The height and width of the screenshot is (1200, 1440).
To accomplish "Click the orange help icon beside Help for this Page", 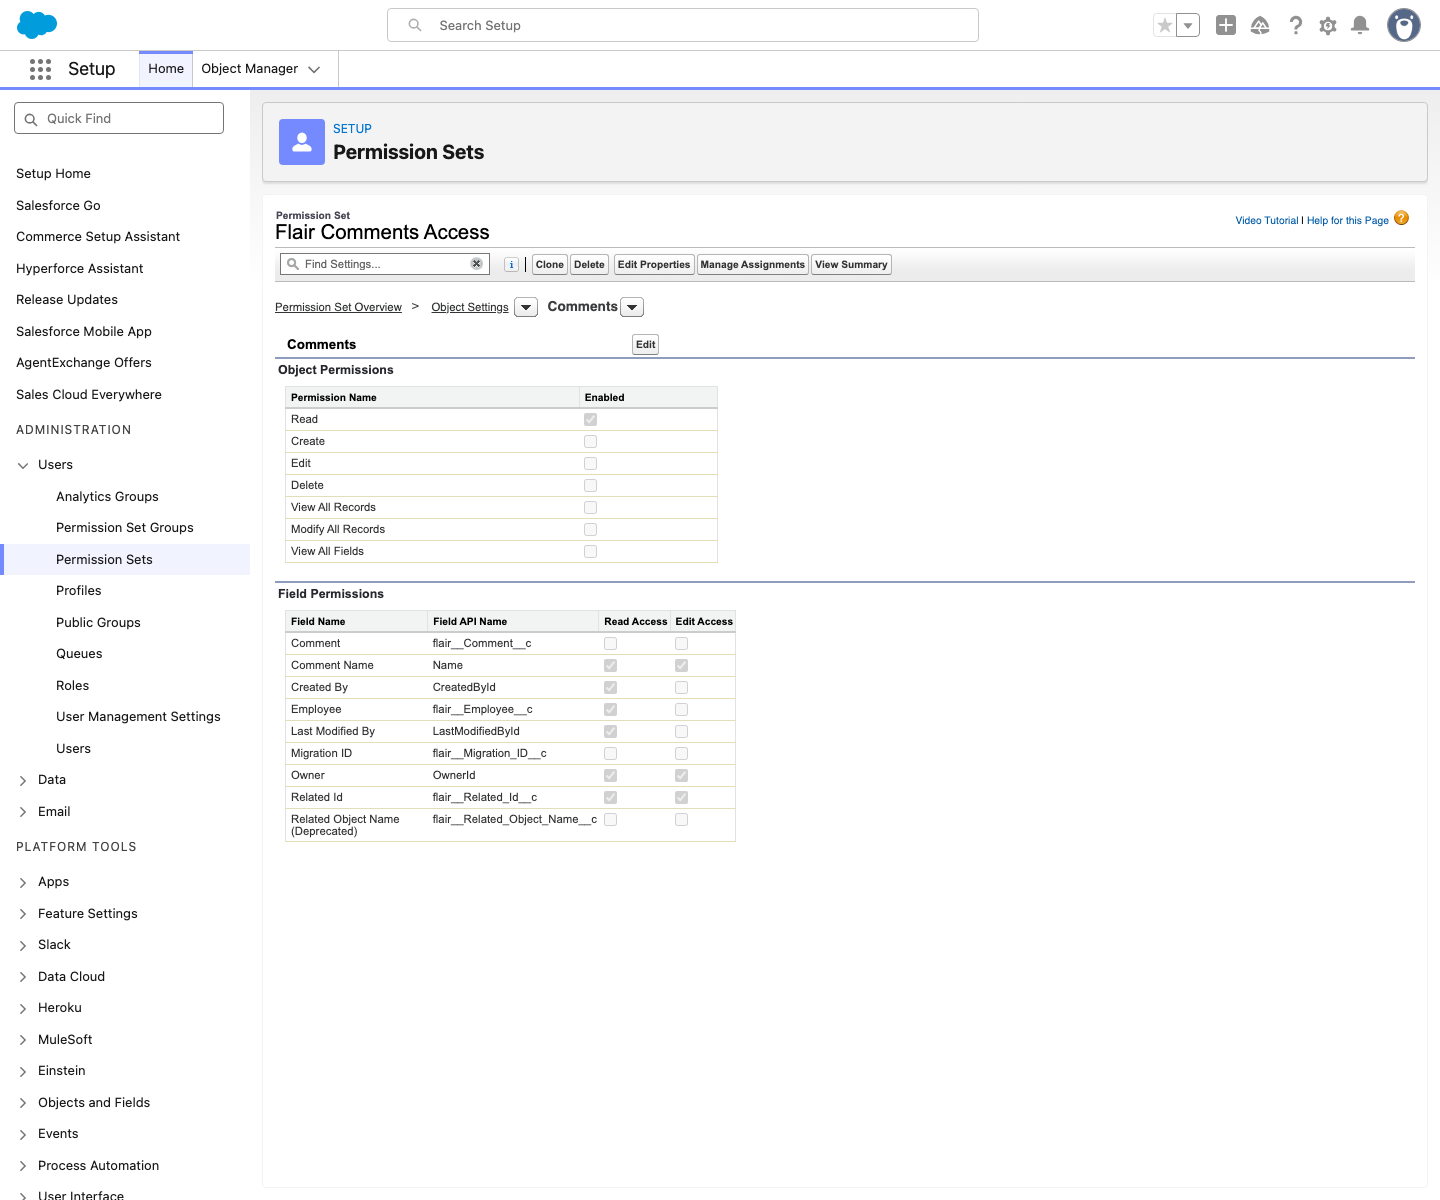I will click(x=1402, y=218).
